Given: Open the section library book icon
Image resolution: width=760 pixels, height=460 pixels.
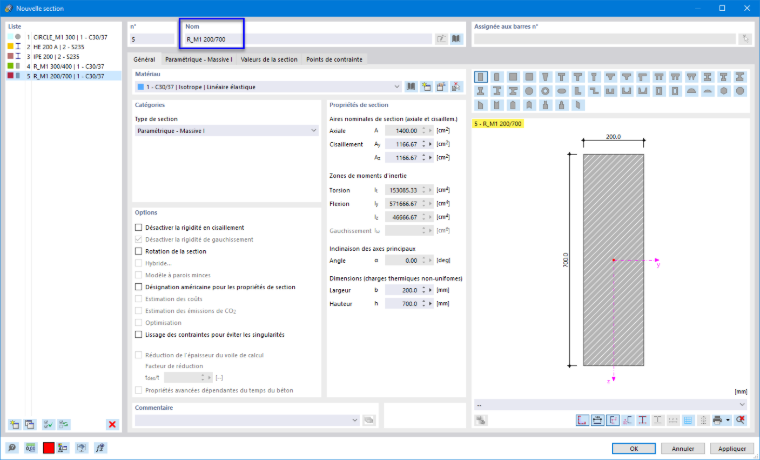Looking at the screenshot, I should point(456,39).
